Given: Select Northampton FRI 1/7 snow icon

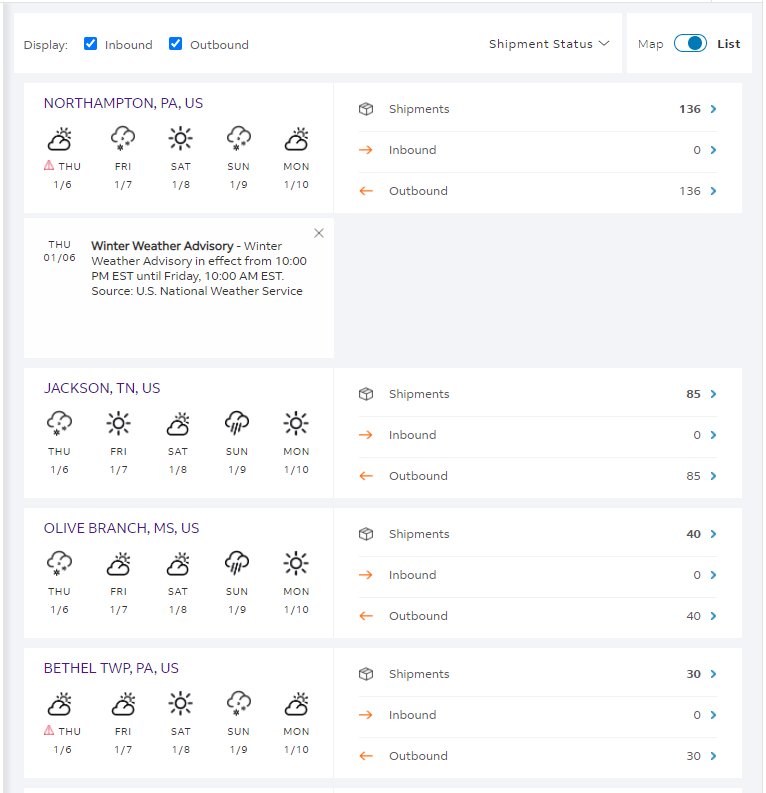Looking at the screenshot, I should tap(123, 139).
